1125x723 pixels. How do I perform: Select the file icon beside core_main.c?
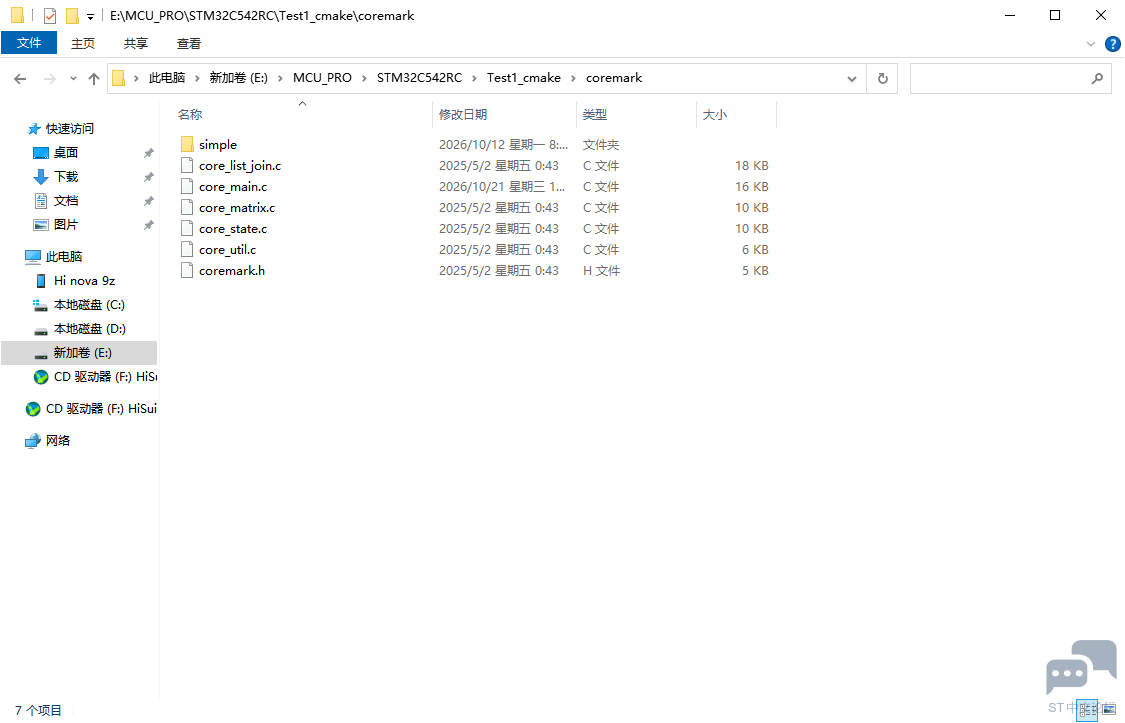click(x=187, y=186)
